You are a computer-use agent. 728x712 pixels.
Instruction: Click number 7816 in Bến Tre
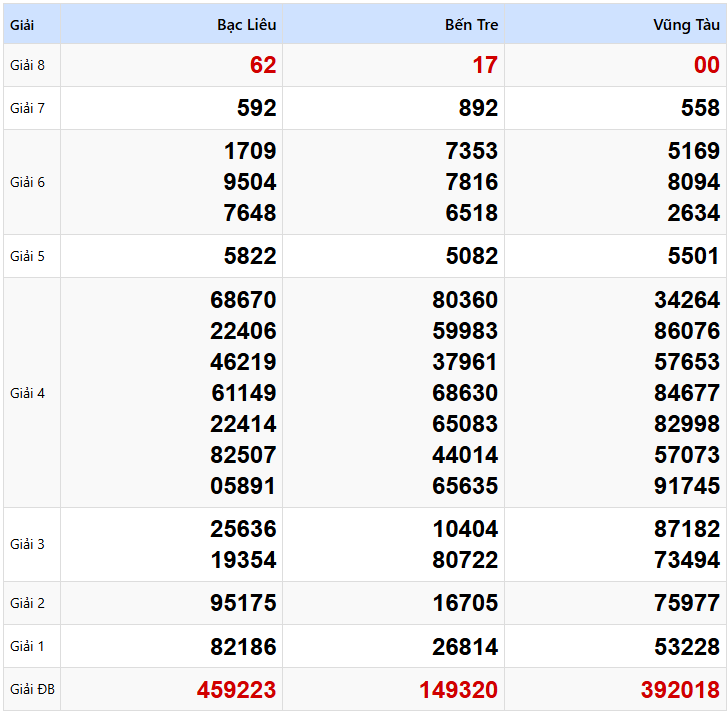[472, 182]
